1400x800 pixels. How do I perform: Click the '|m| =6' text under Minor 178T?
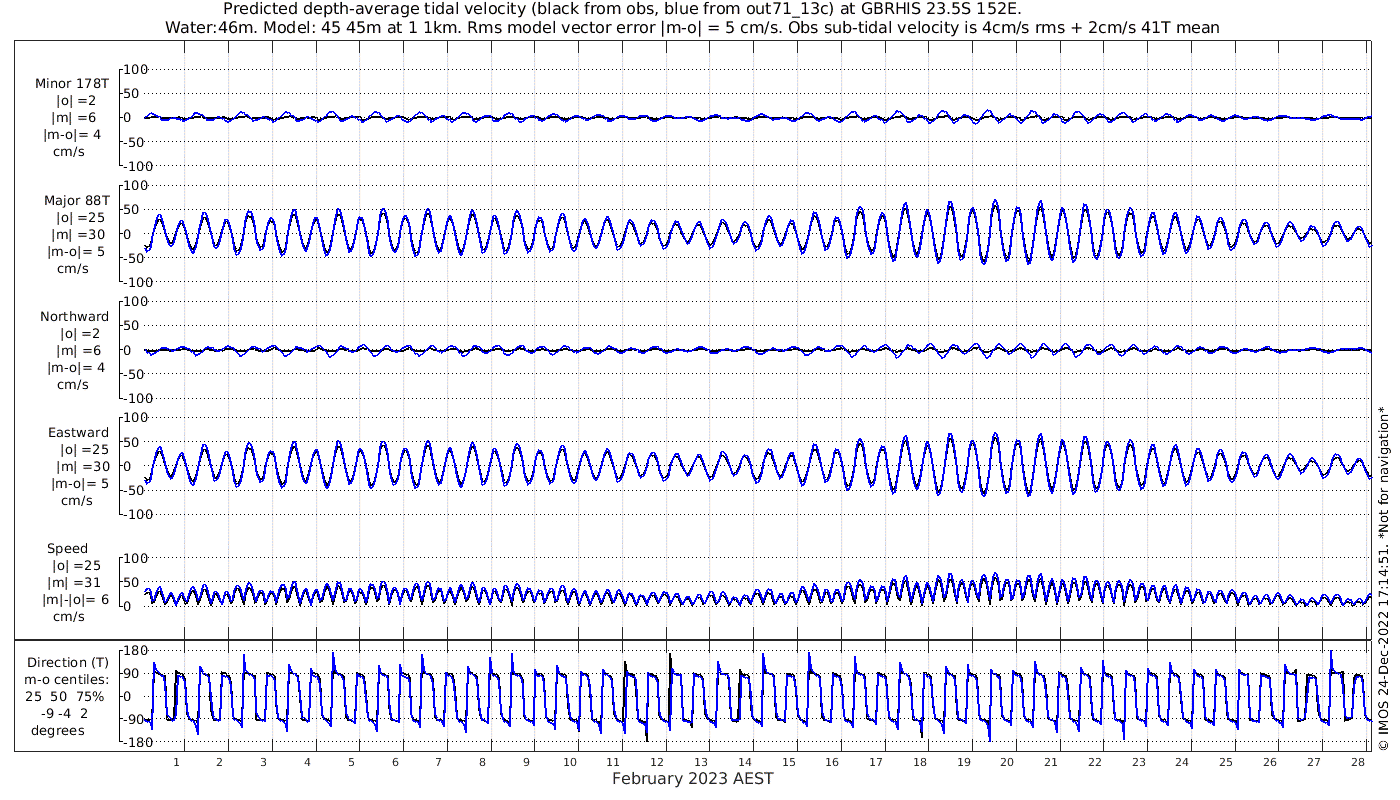[x=75, y=117]
